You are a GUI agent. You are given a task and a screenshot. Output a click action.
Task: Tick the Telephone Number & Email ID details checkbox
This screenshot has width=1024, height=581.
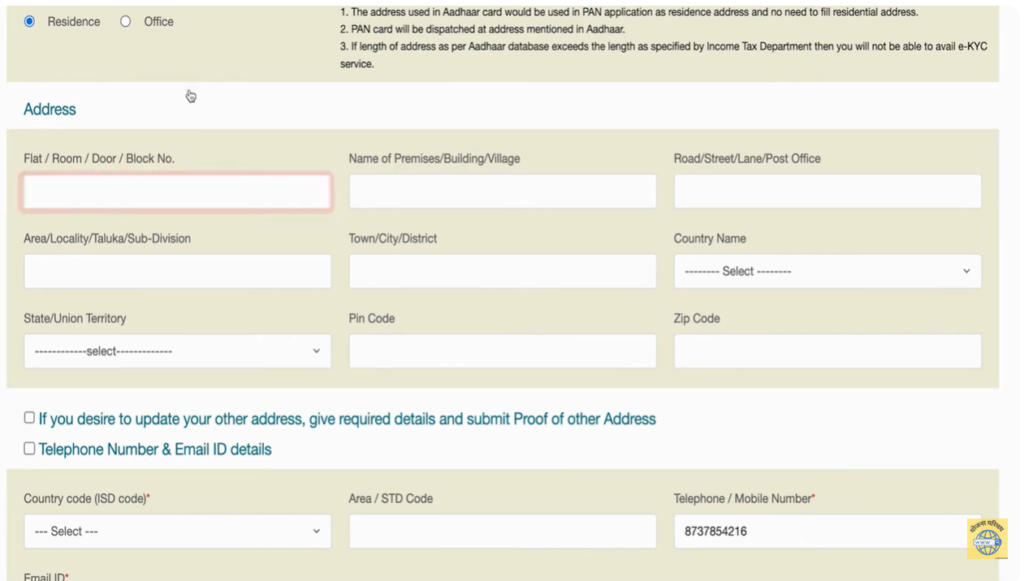(29, 449)
